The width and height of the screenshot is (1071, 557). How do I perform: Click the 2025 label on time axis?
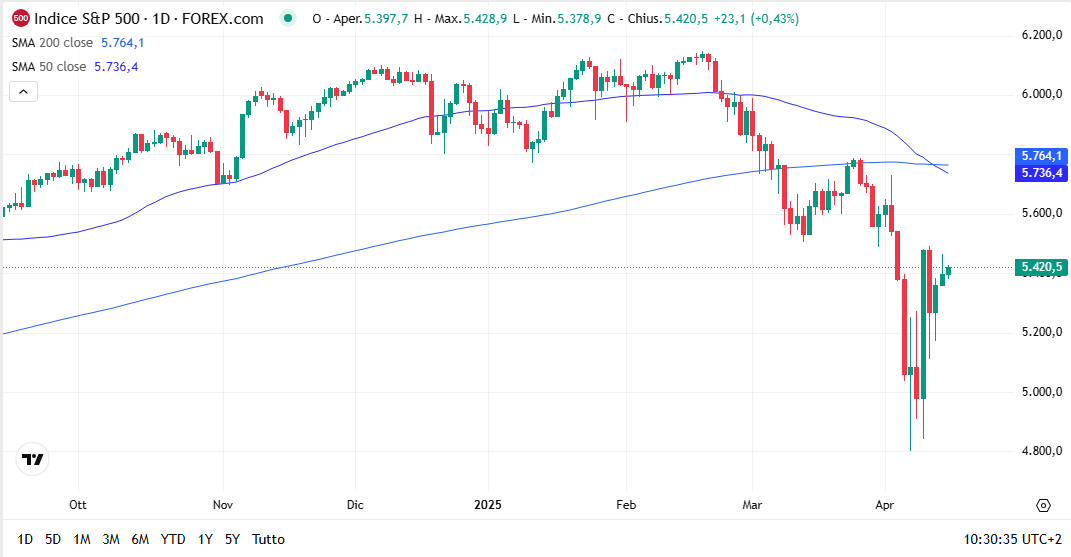point(486,505)
